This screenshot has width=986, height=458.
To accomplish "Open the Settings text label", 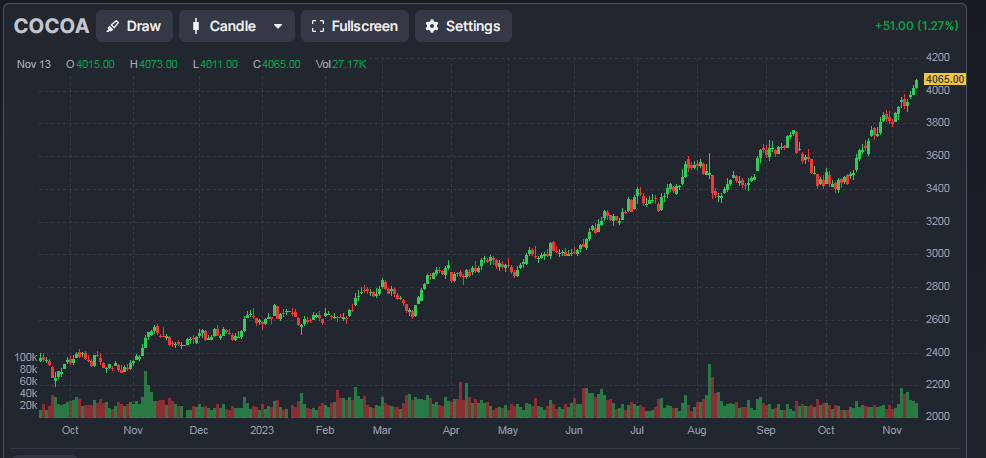I will [x=472, y=26].
